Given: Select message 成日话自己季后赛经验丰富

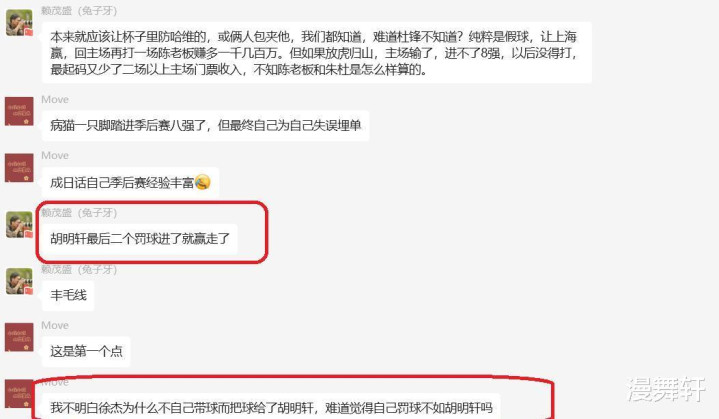Looking at the screenshot, I should coord(130,182).
